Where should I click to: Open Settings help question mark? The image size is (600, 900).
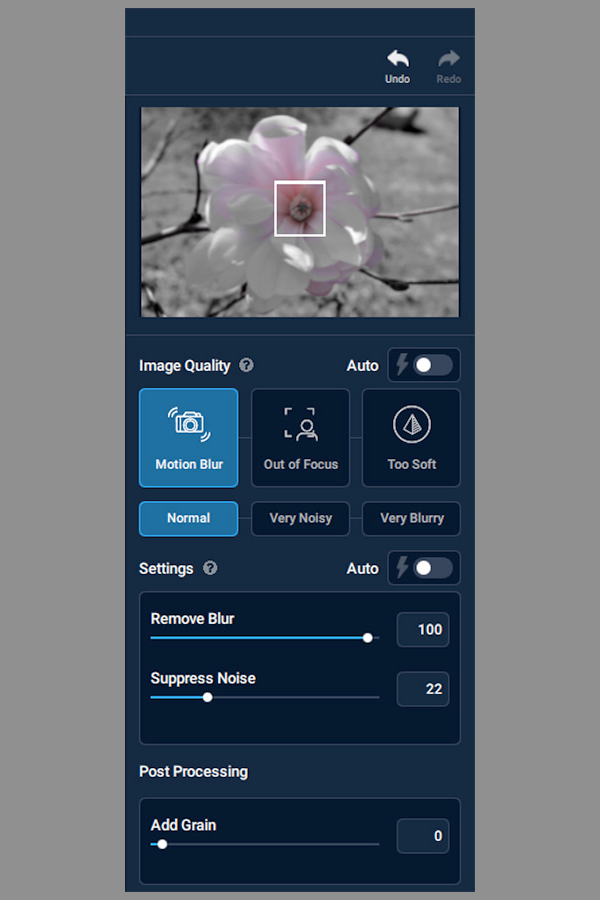point(210,568)
